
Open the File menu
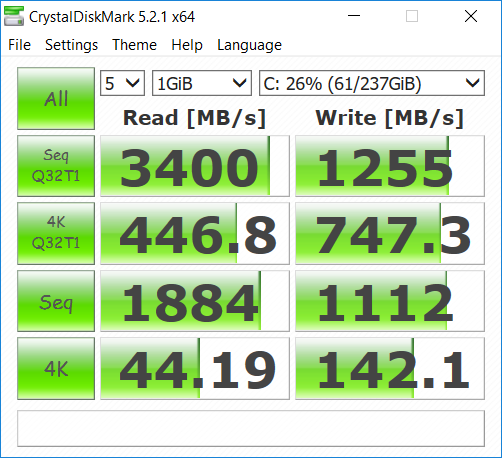coord(19,45)
